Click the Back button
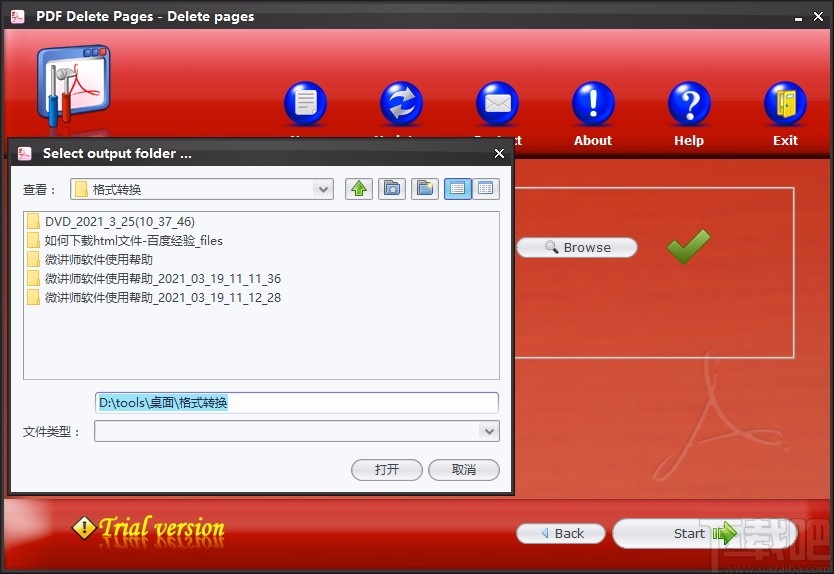The image size is (834, 574). click(x=561, y=533)
